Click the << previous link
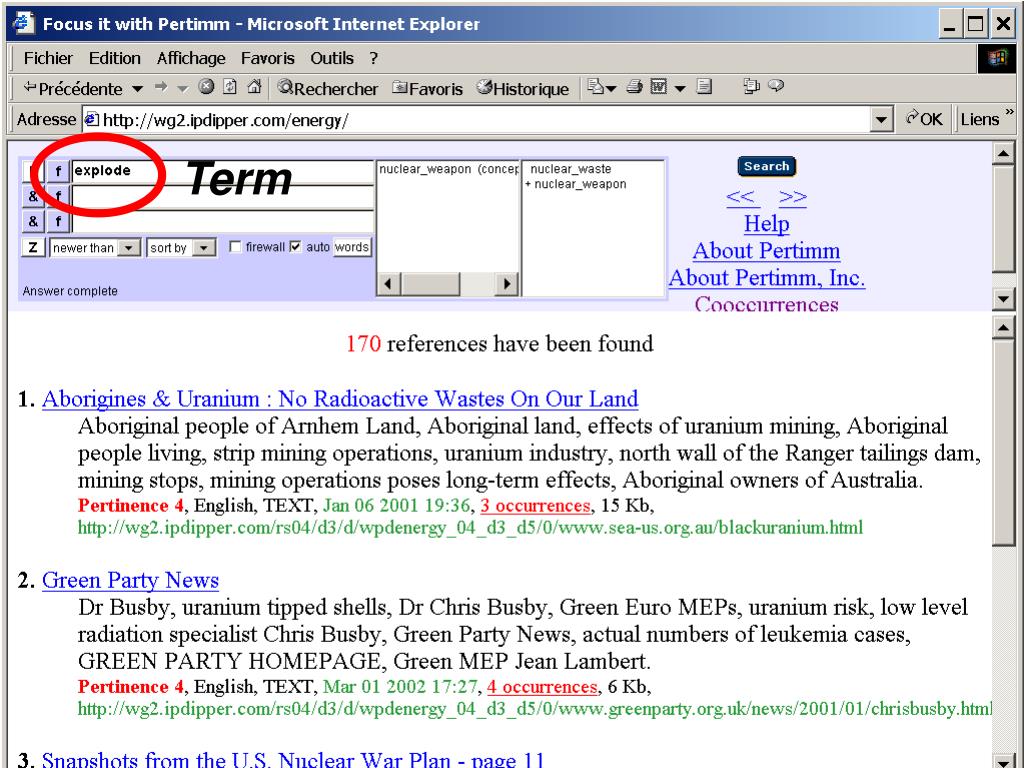Screen dimensions: 1024x768 (741, 196)
